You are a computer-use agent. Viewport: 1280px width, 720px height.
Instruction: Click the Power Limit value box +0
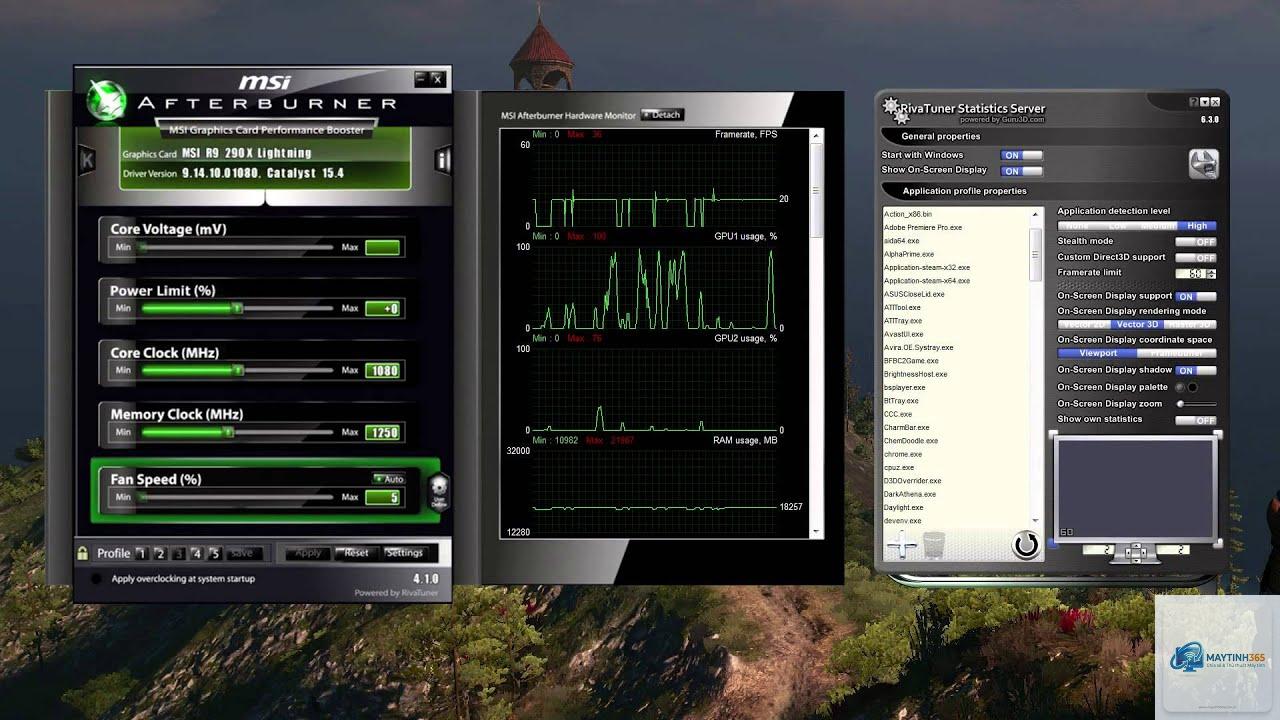[383, 309]
